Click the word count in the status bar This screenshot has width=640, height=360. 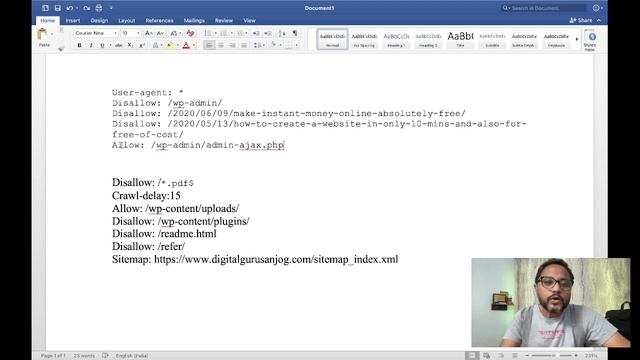pyautogui.click(x=84, y=356)
